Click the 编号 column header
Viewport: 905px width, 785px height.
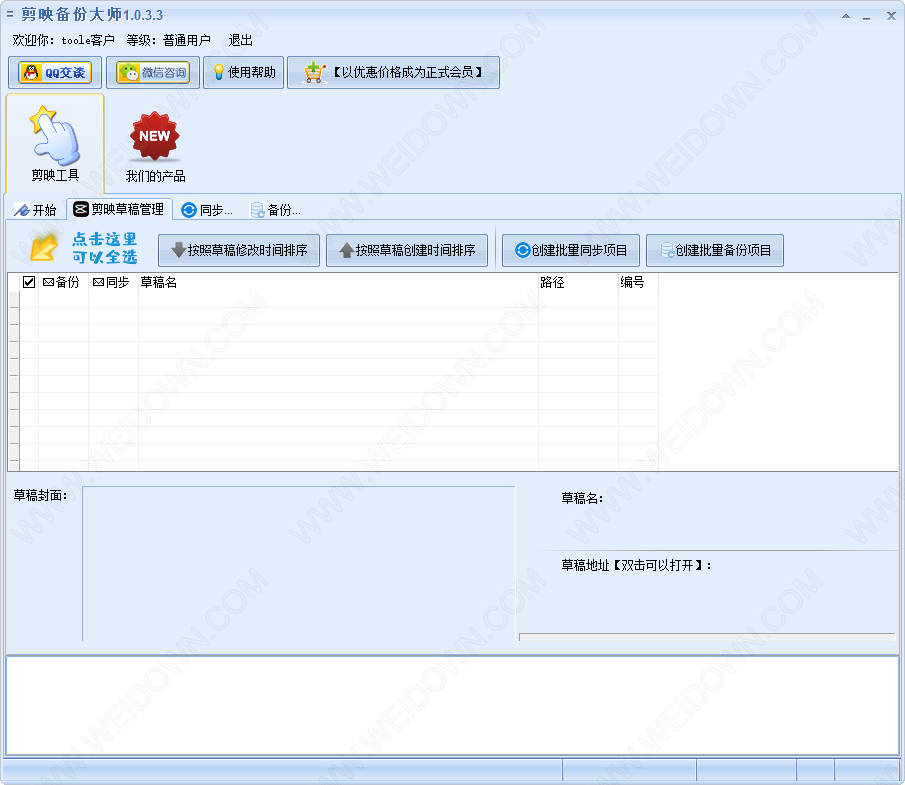tap(638, 282)
